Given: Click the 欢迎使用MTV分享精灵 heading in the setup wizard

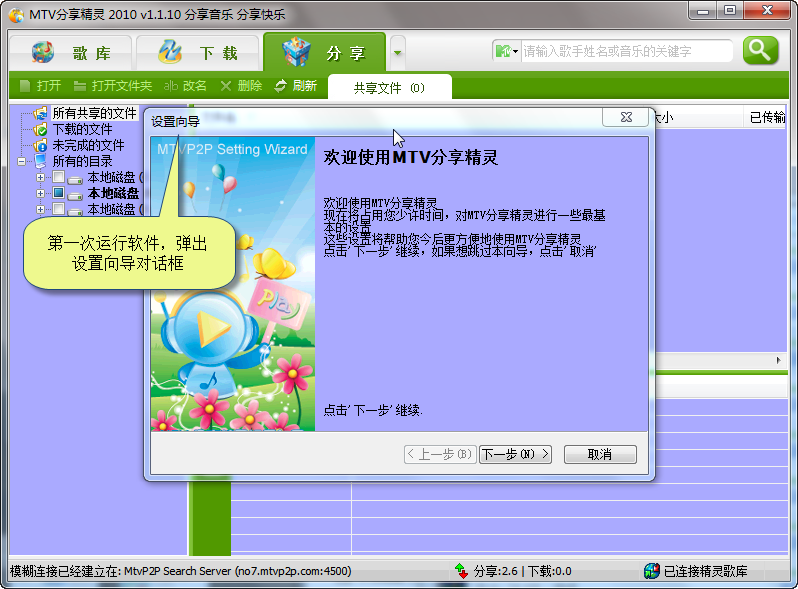Looking at the screenshot, I should [x=411, y=157].
